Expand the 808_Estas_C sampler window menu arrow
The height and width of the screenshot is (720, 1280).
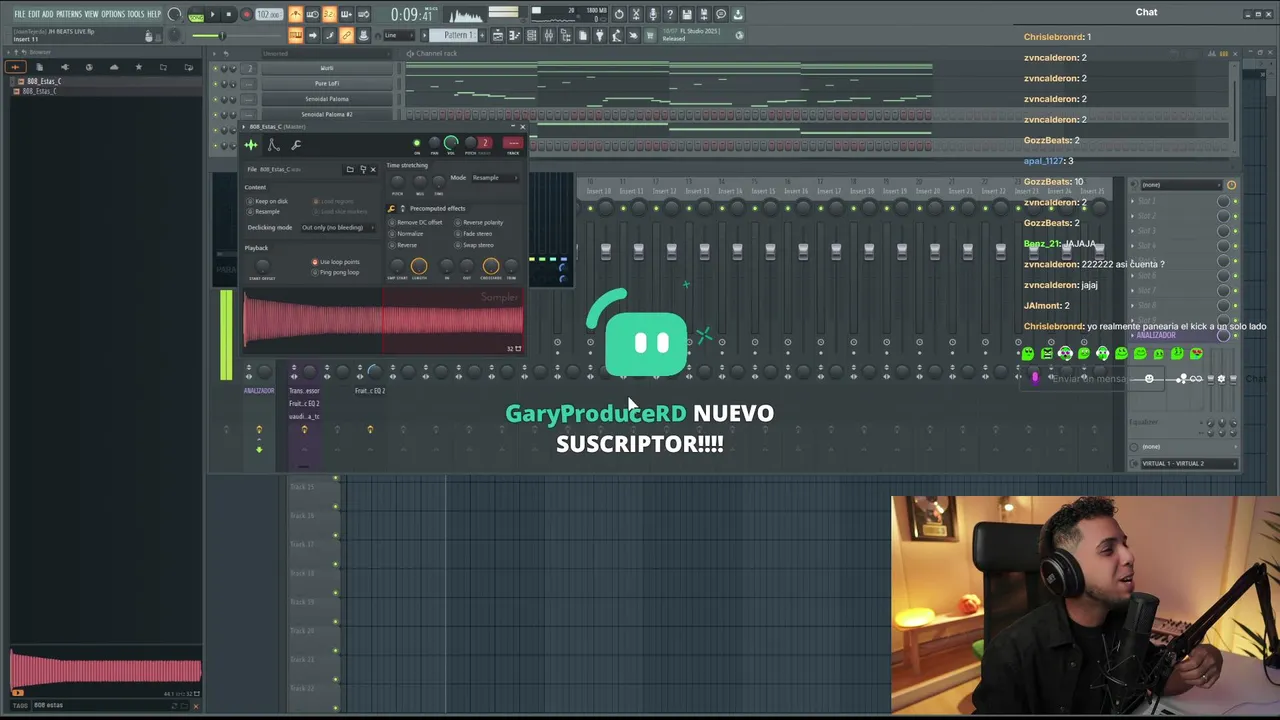pyautogui.click(x=245, y=127)
